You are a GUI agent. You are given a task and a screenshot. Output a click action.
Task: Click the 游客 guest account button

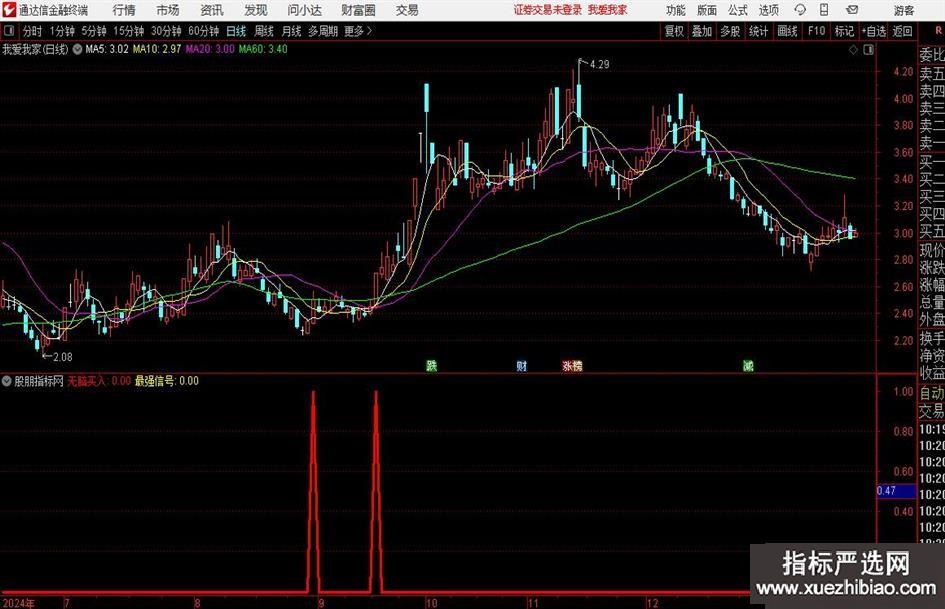[903, 10]
